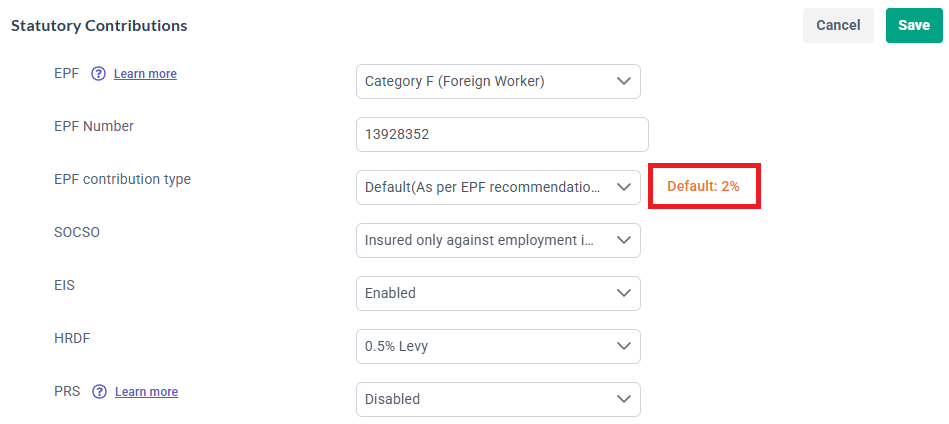Expand the EIS Enabled dropdown

tap(498, 293)
